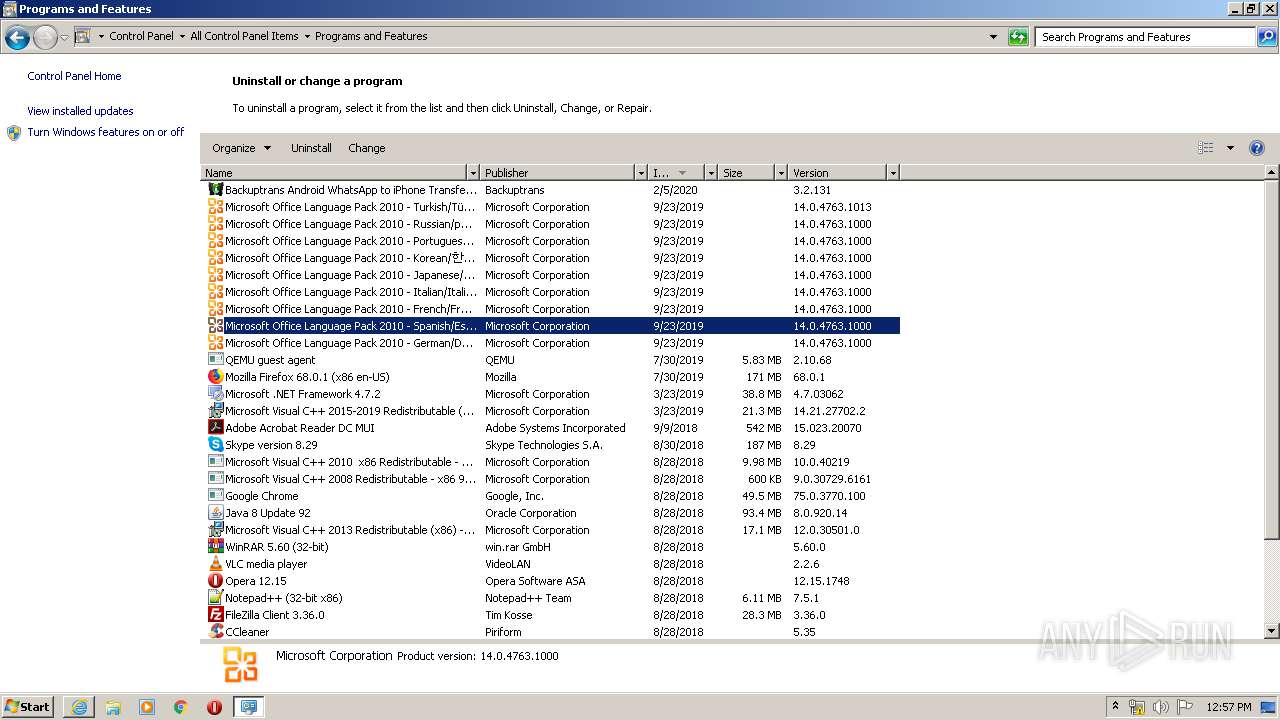Open the Installed On column dropdown
The width and height of the screenshot is (1280, 720).
(711, 173)
